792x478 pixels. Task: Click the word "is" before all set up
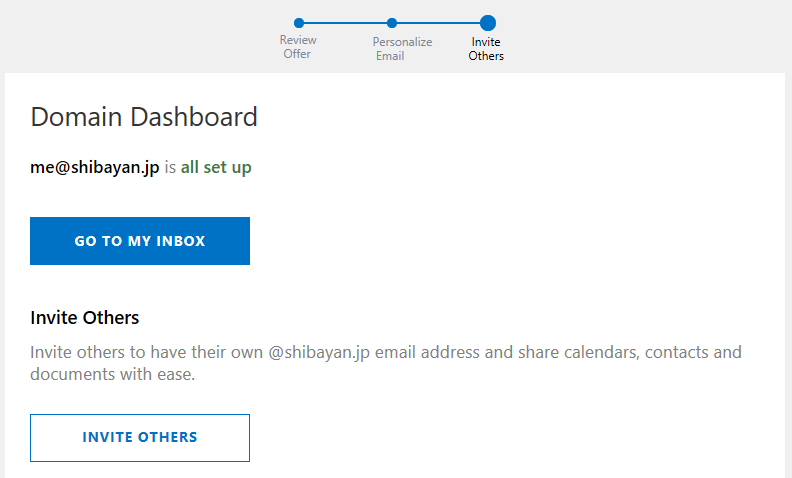(x=170, y=168)
